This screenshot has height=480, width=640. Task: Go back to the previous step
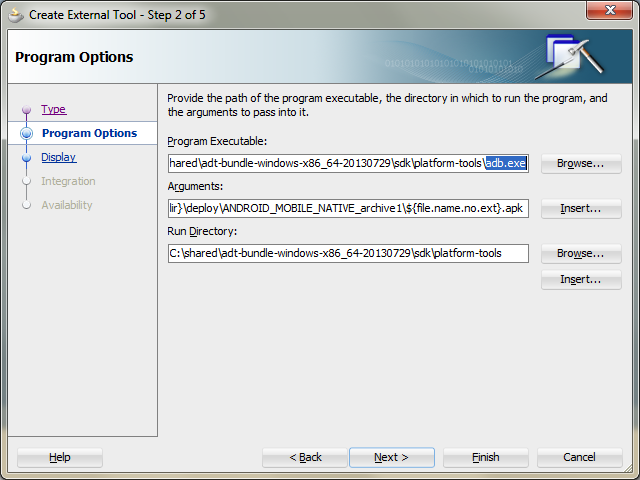pyautogui.click(x=305, y=458)
